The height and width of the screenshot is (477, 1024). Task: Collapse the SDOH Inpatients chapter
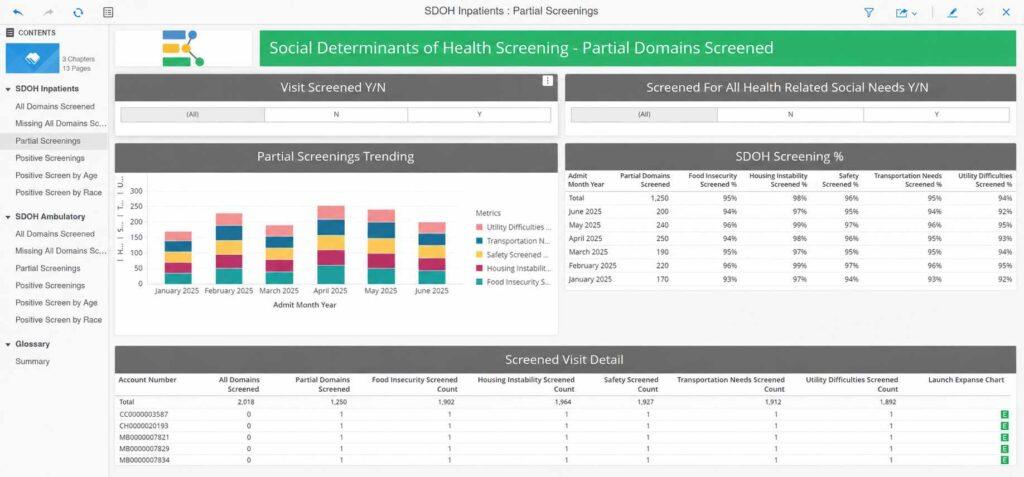coord(8,89)
